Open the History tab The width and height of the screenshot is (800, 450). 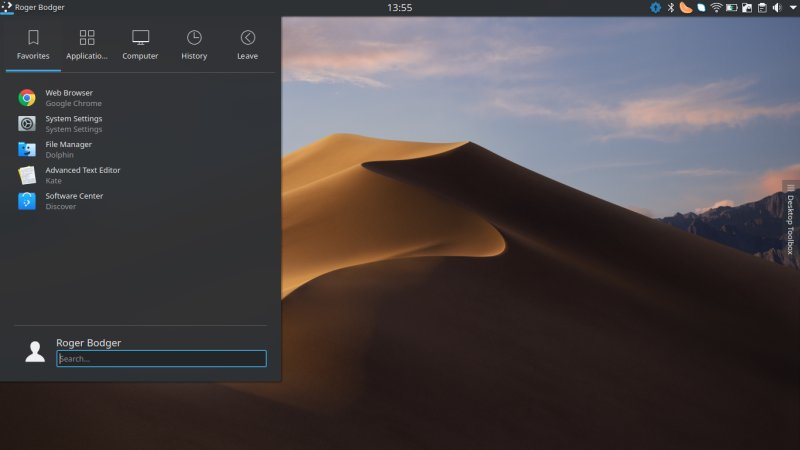coord(194,45)
